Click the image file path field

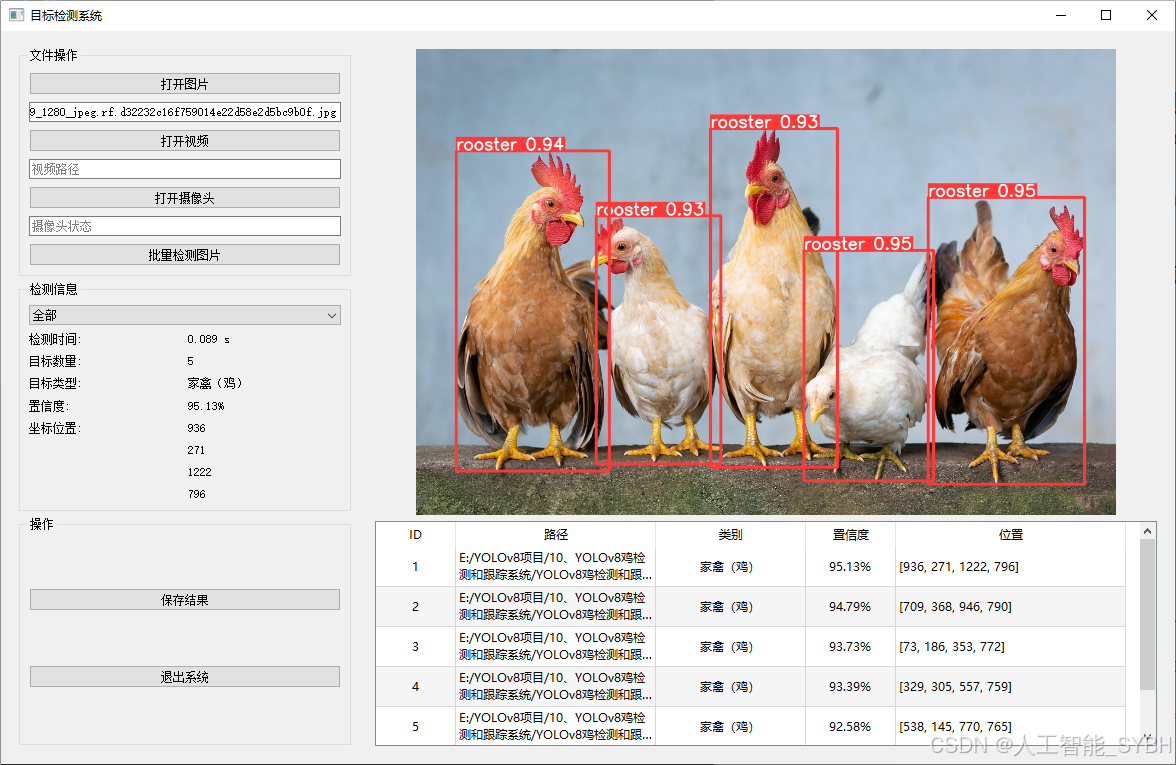(184, 112)
